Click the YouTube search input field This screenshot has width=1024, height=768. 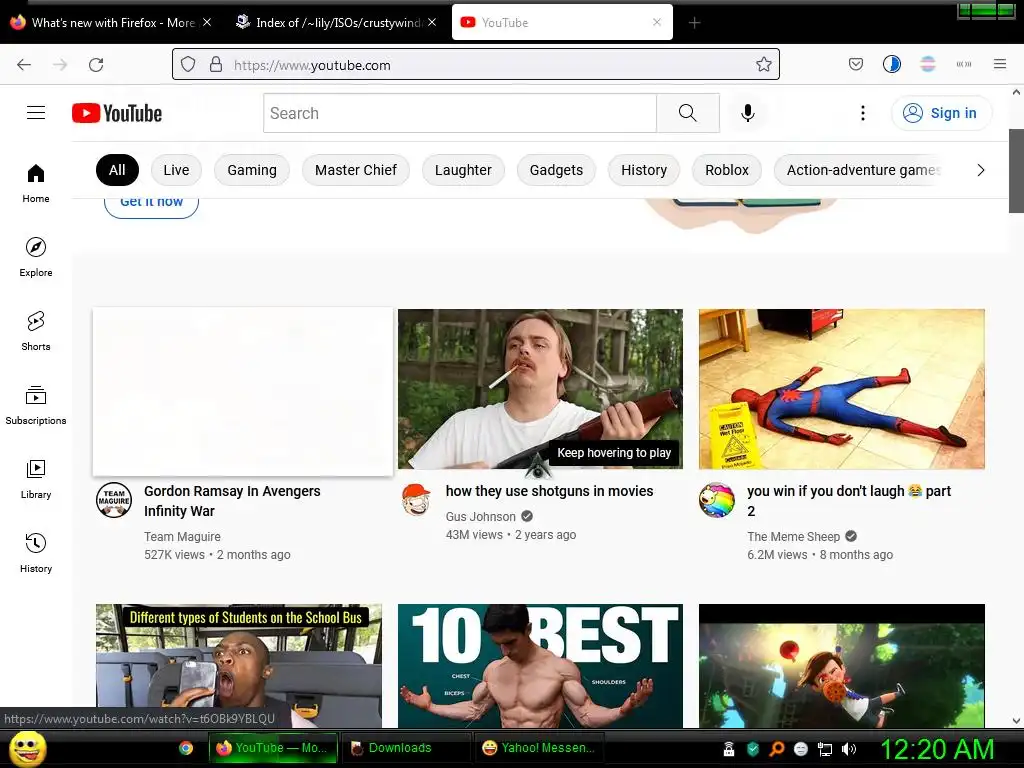pos(460,113)
